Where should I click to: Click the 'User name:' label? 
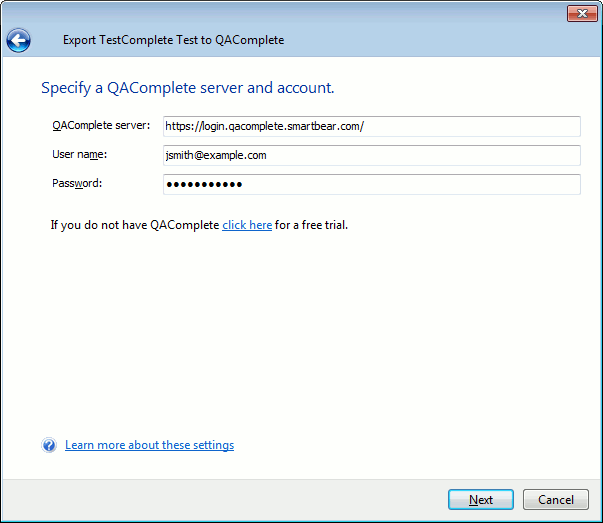coord(80,155)
